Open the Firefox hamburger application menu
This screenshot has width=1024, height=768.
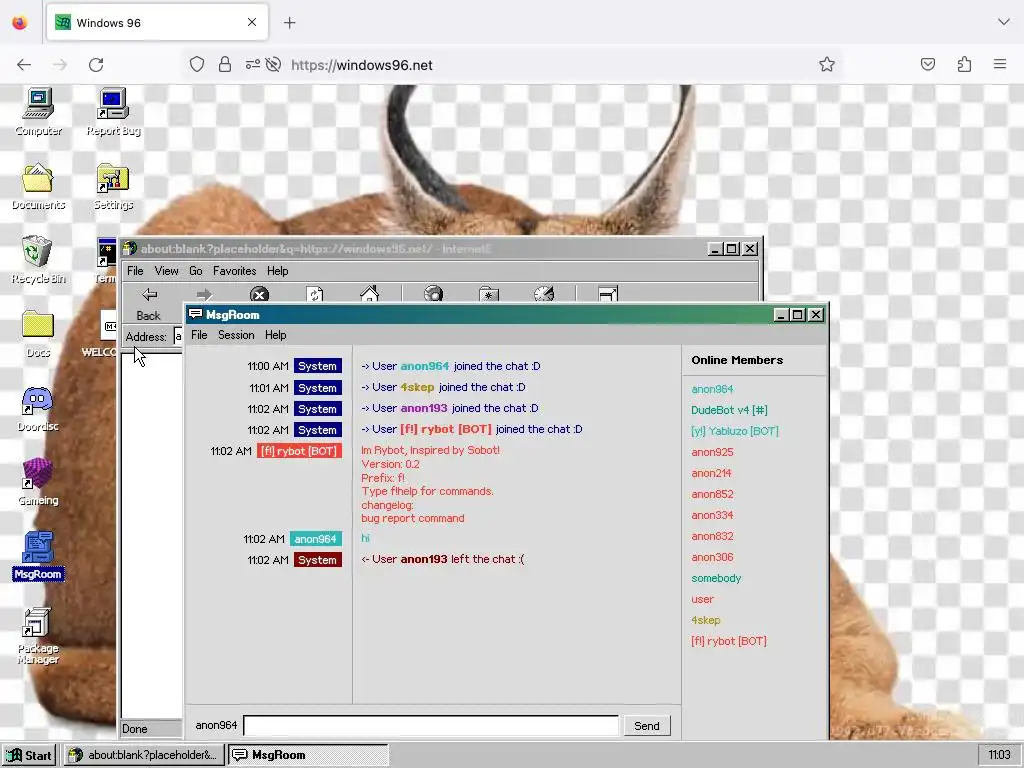[x=1000, y=64]
